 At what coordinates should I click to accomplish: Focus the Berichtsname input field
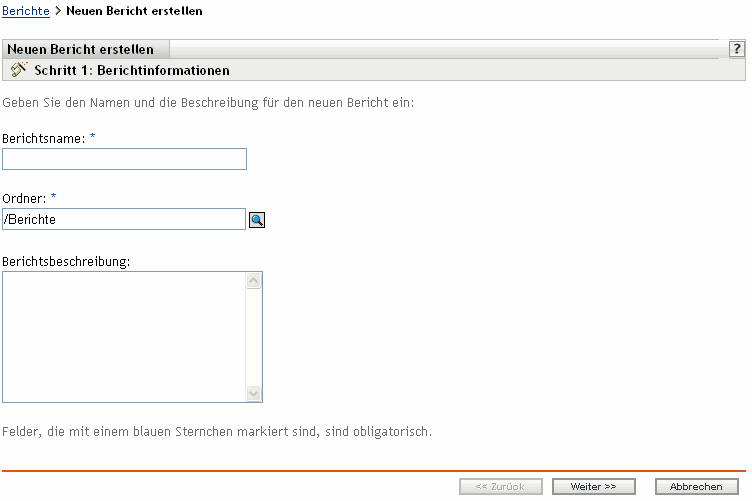tap(124, 159)
